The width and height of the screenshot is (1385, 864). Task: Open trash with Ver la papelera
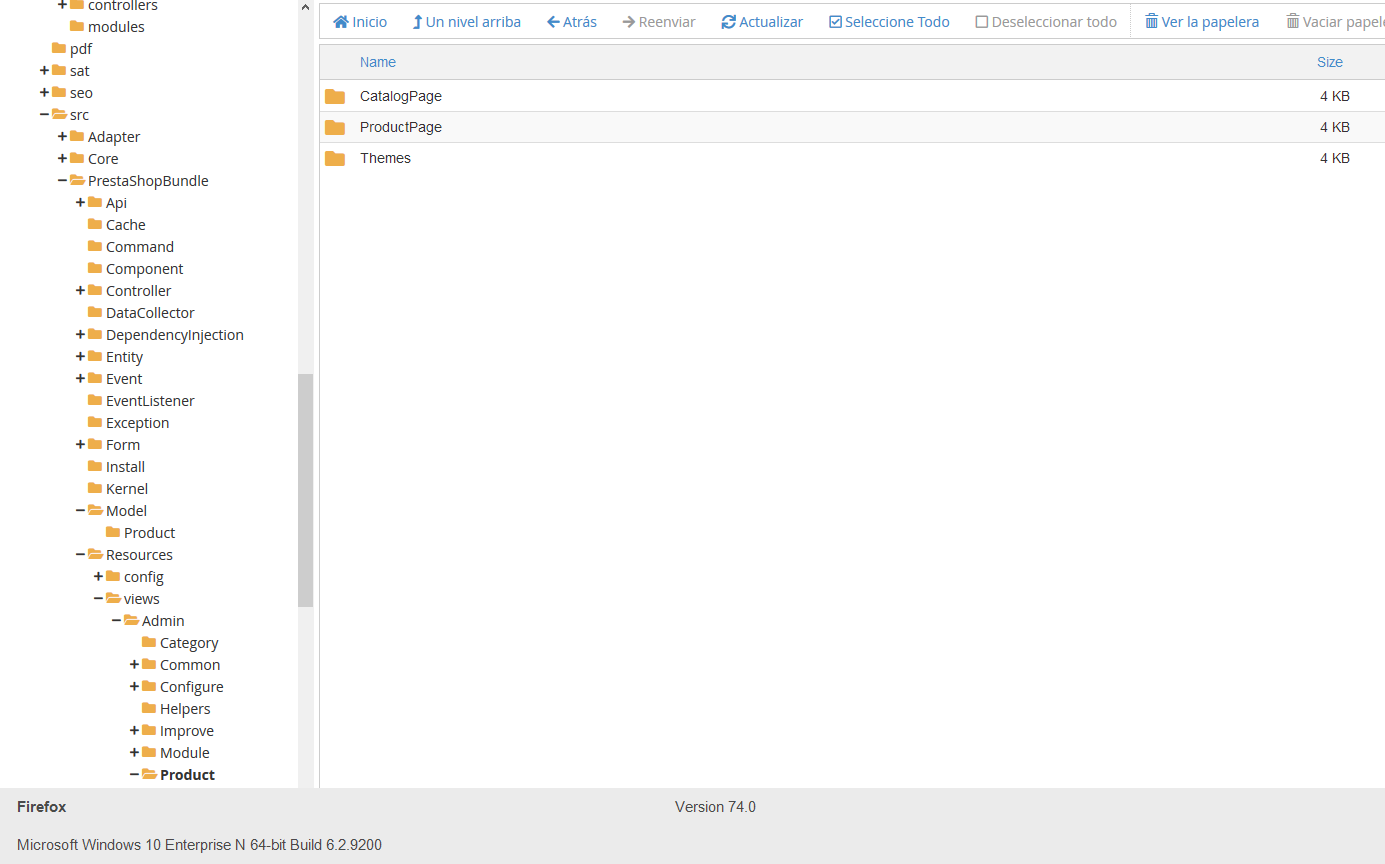coord(1202,22)
